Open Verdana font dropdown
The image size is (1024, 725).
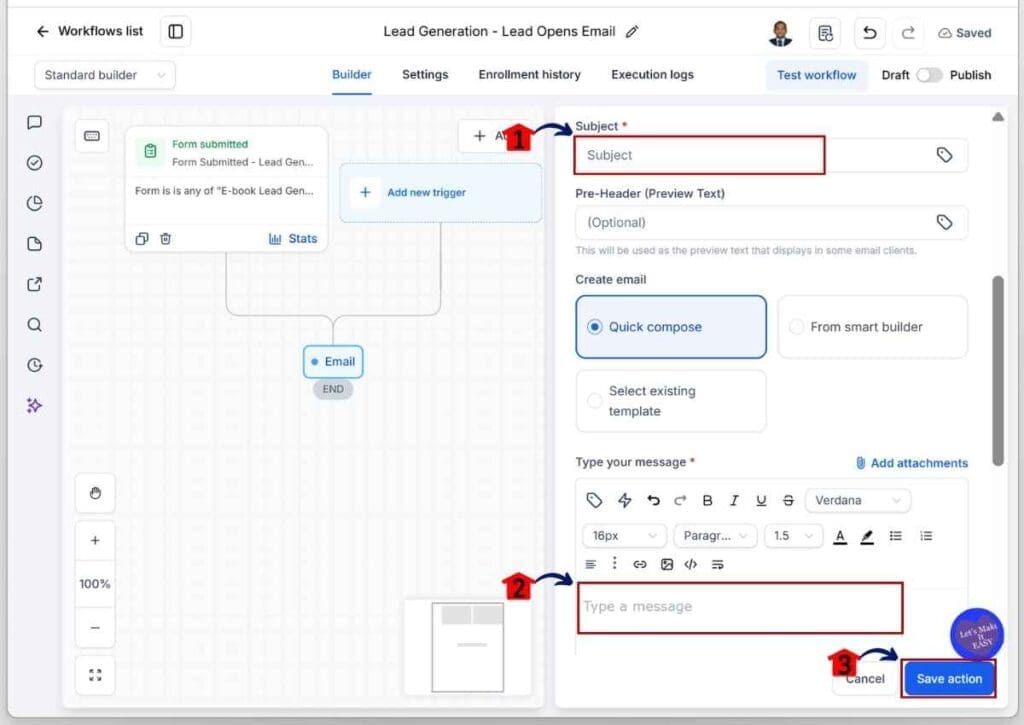point(858,500)
